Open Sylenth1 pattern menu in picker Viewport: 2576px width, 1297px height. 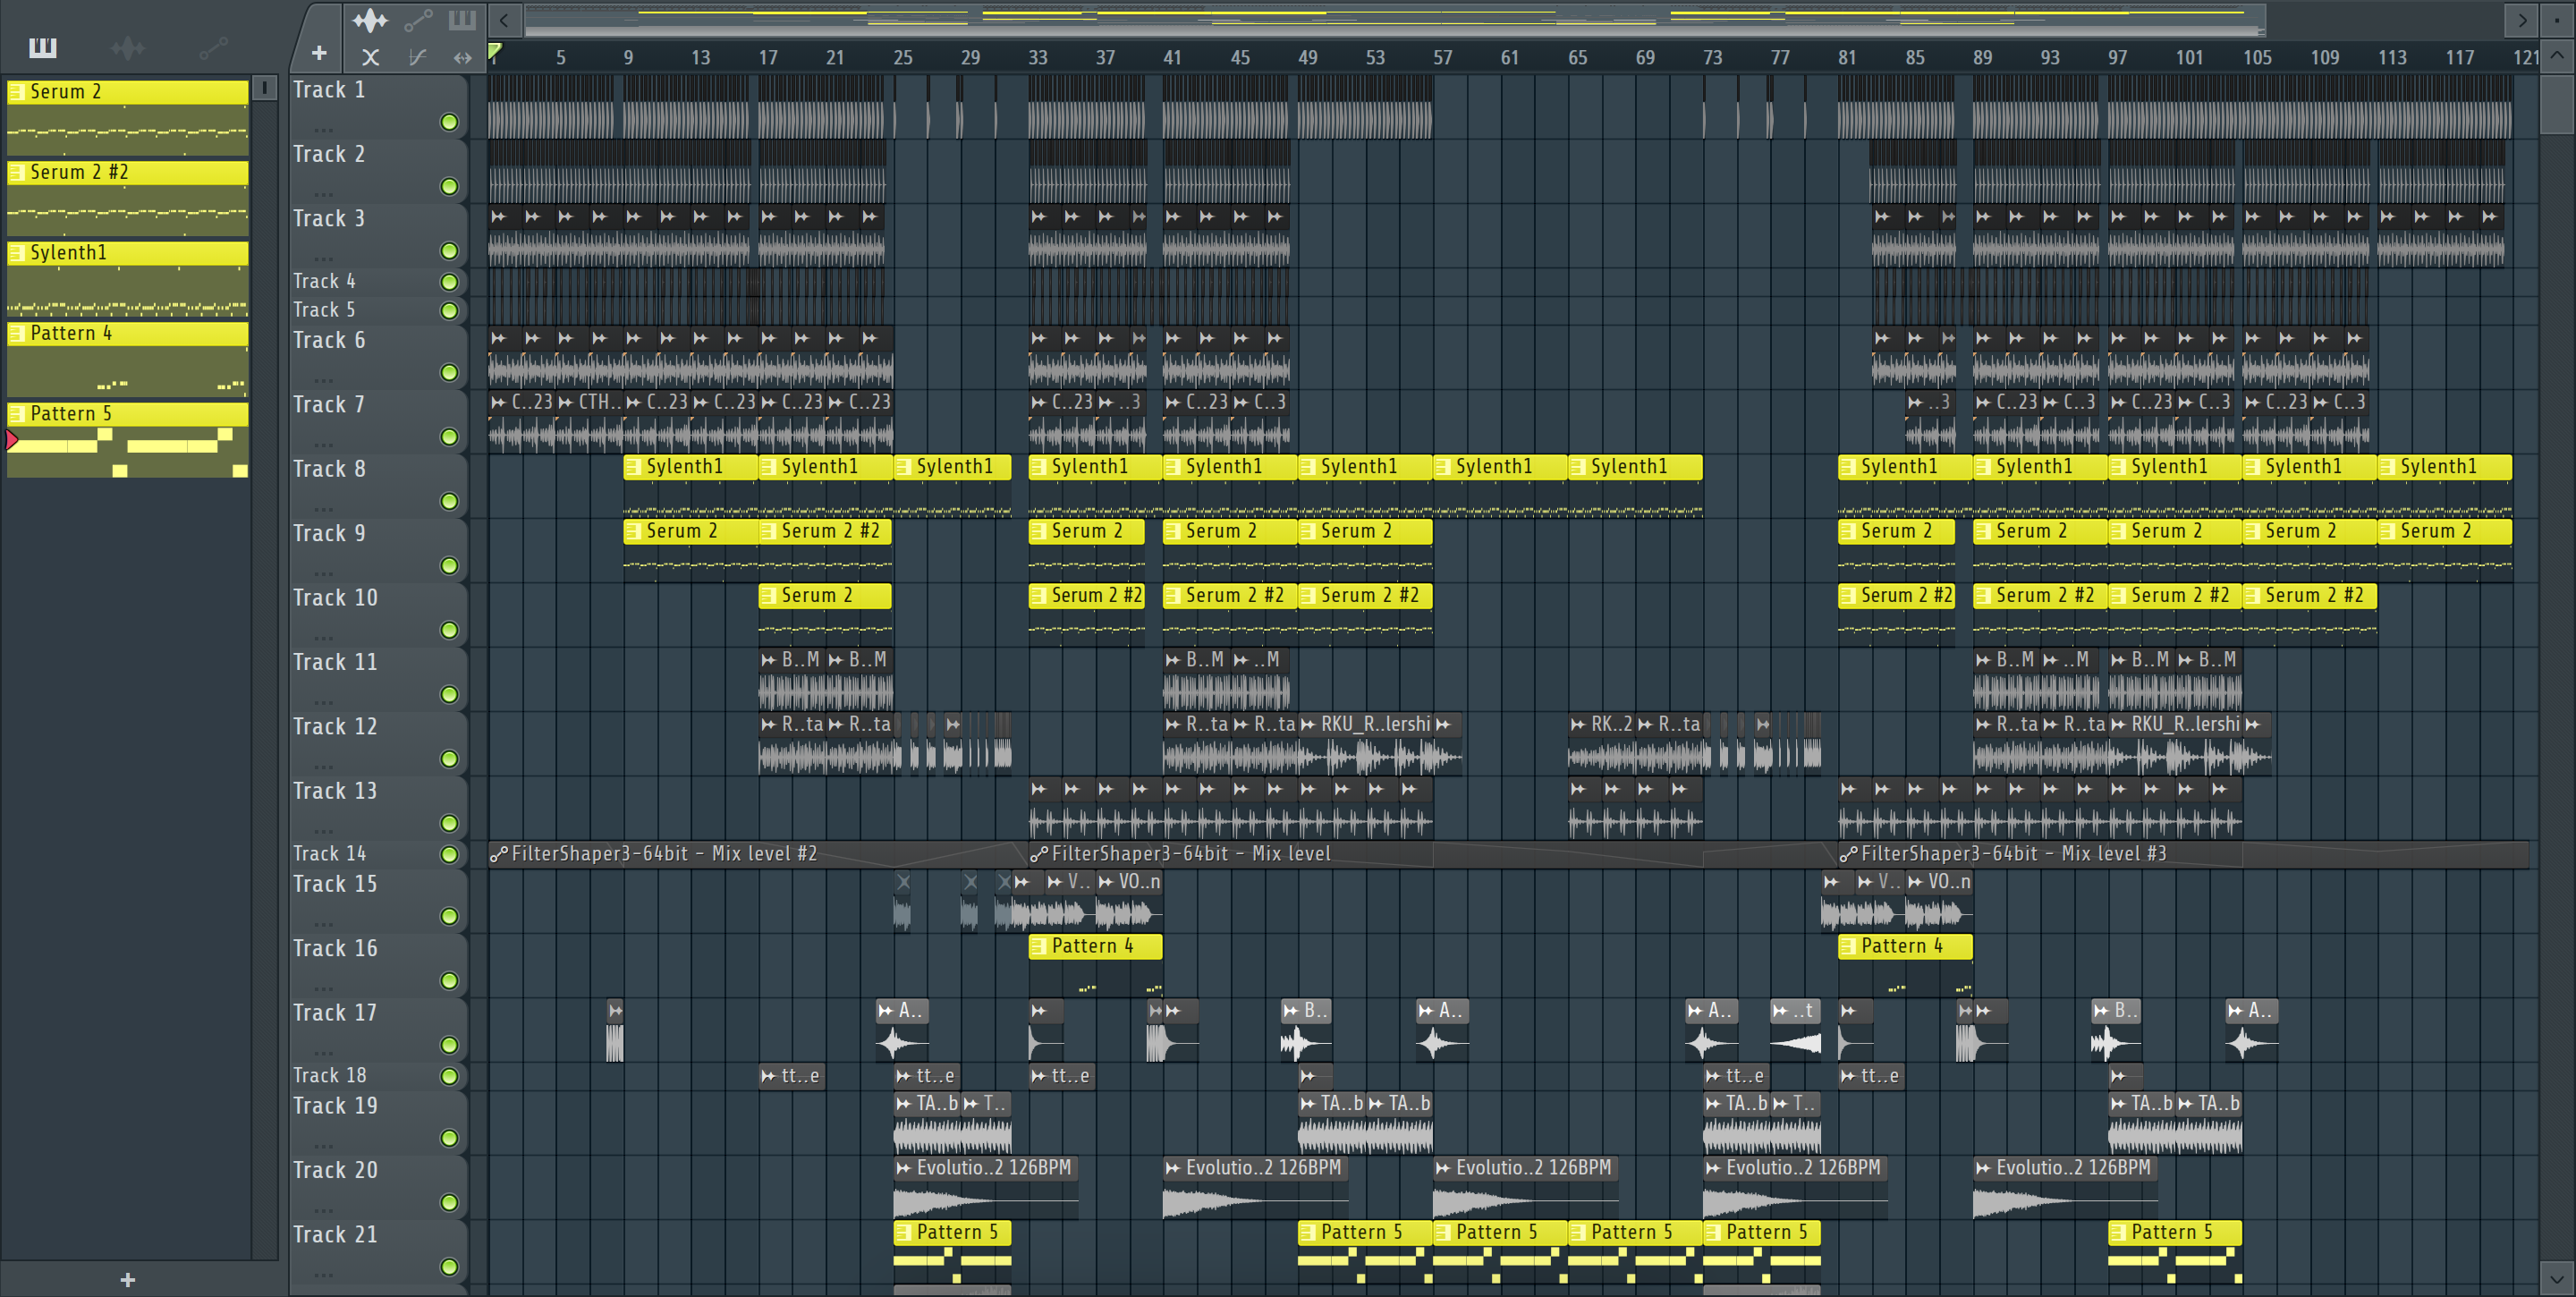tap(16, 253)
